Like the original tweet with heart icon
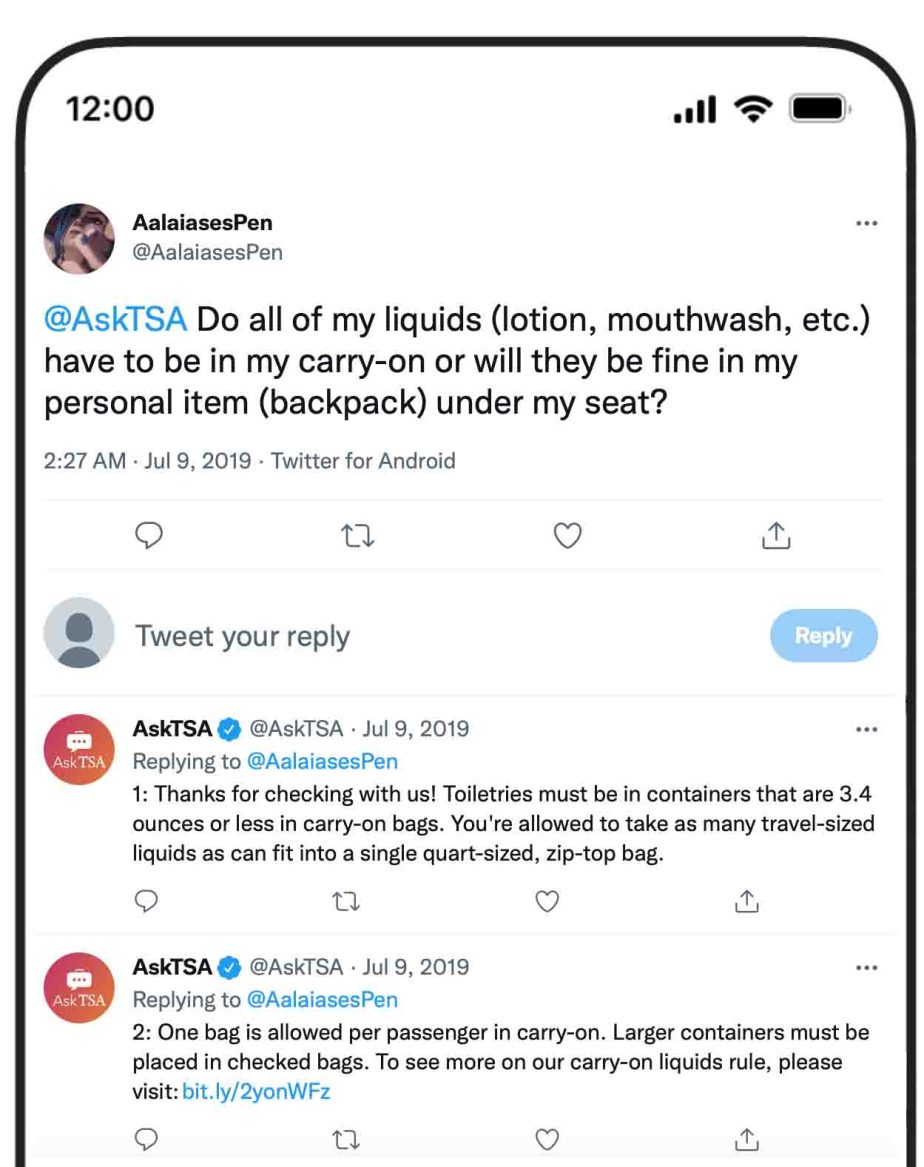924x1167 pixels. pos(568,537)
